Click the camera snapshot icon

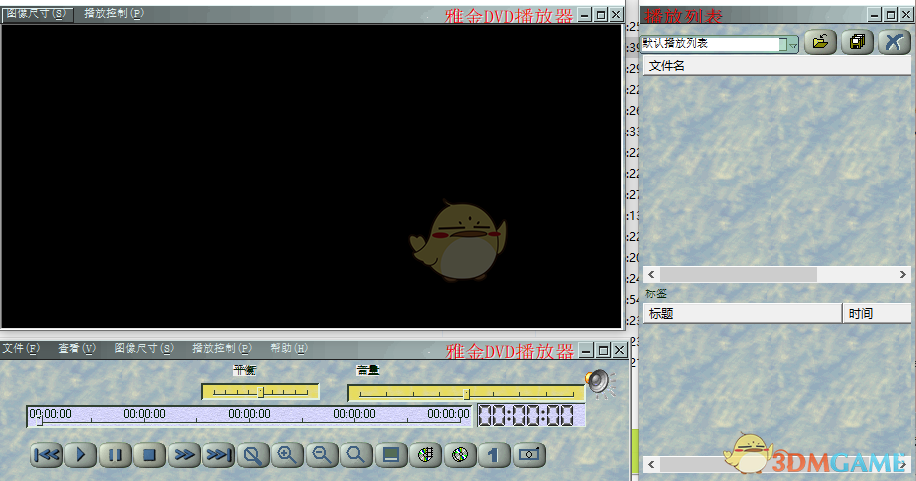530,455
